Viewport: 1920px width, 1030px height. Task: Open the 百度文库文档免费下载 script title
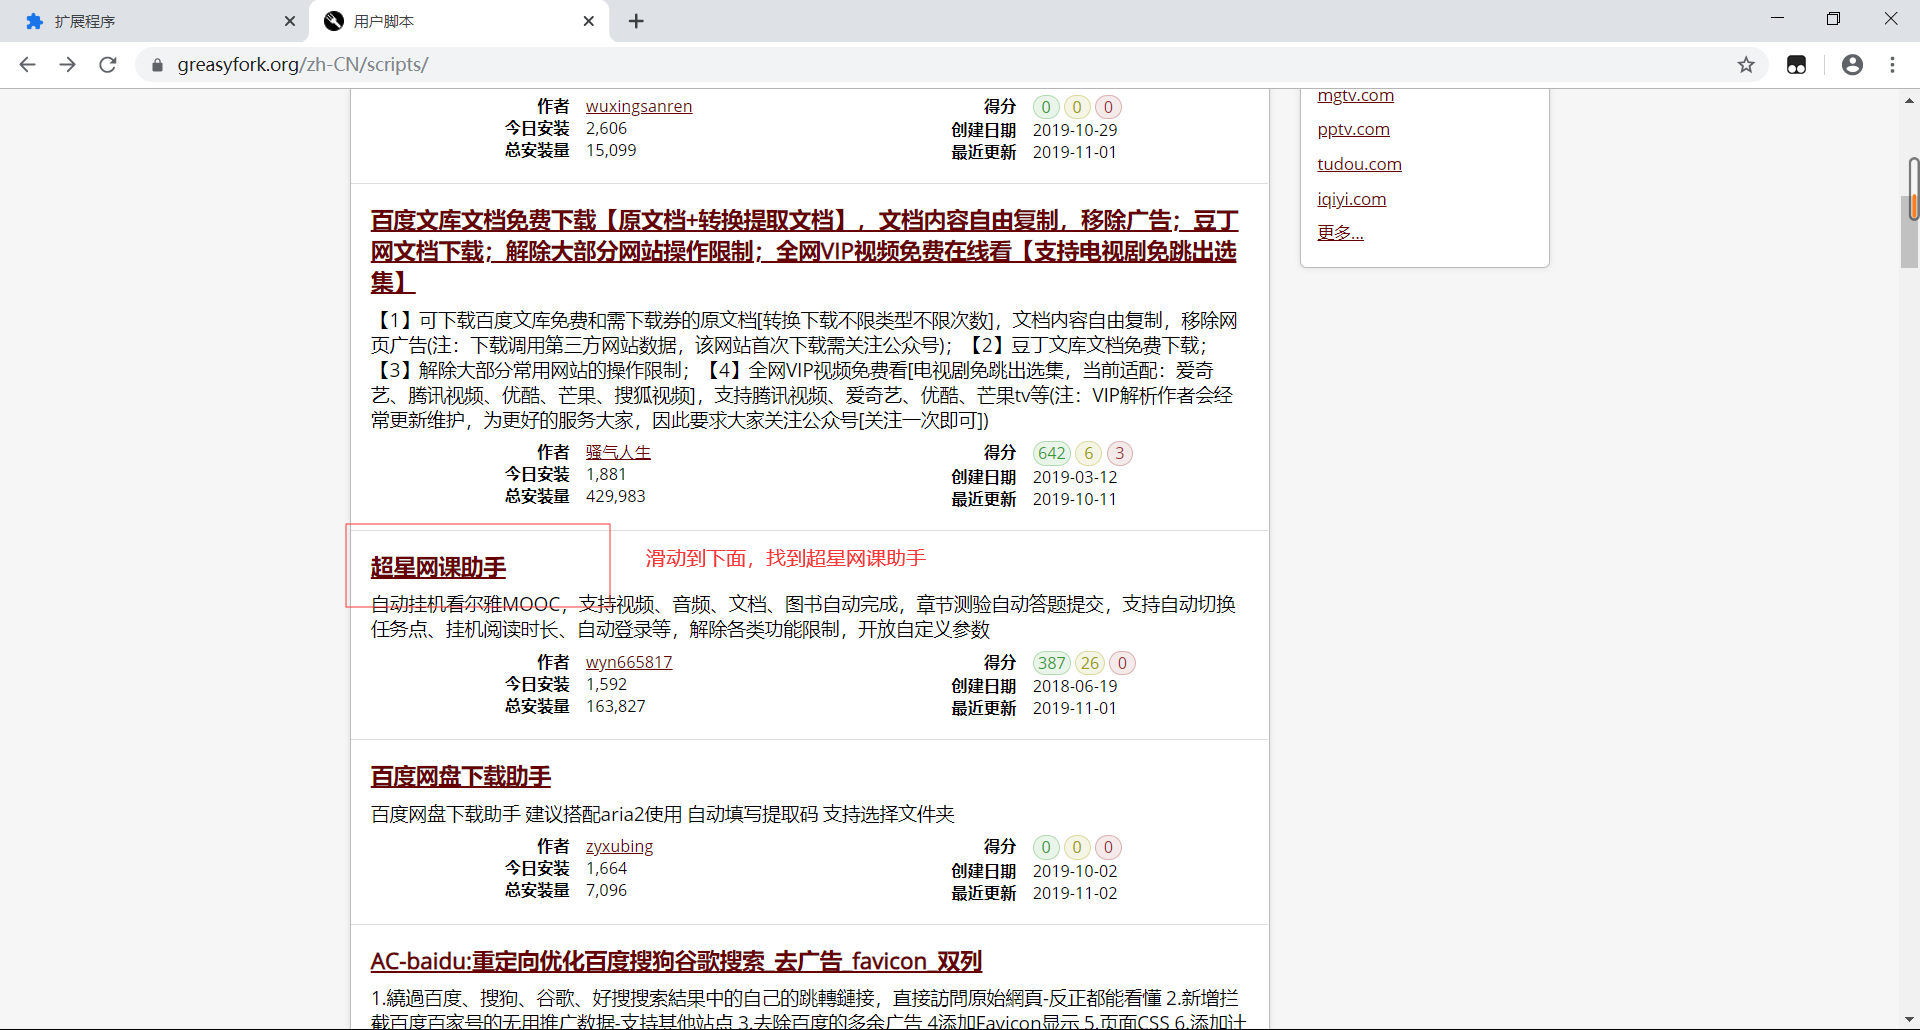804,251
